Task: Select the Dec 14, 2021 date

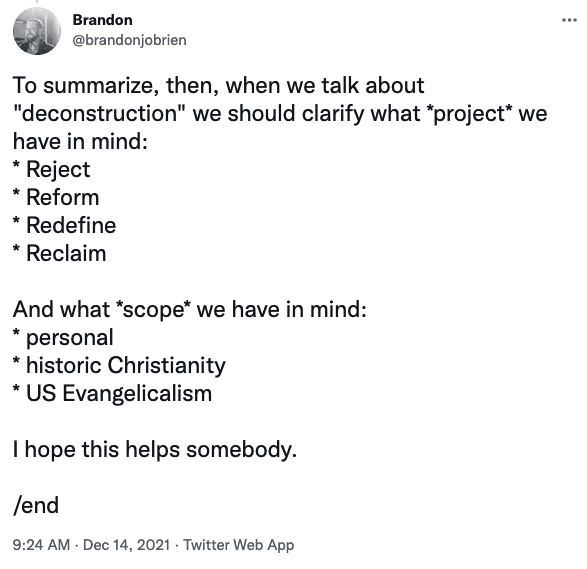Action: [127, 545]
